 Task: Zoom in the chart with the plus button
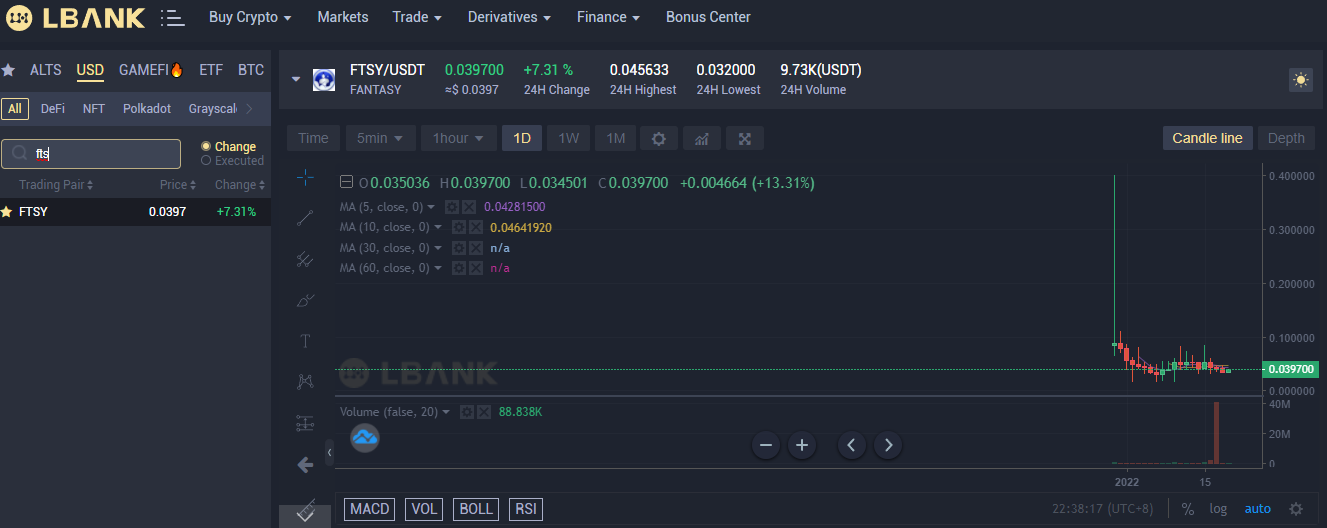tap(801, 445)
